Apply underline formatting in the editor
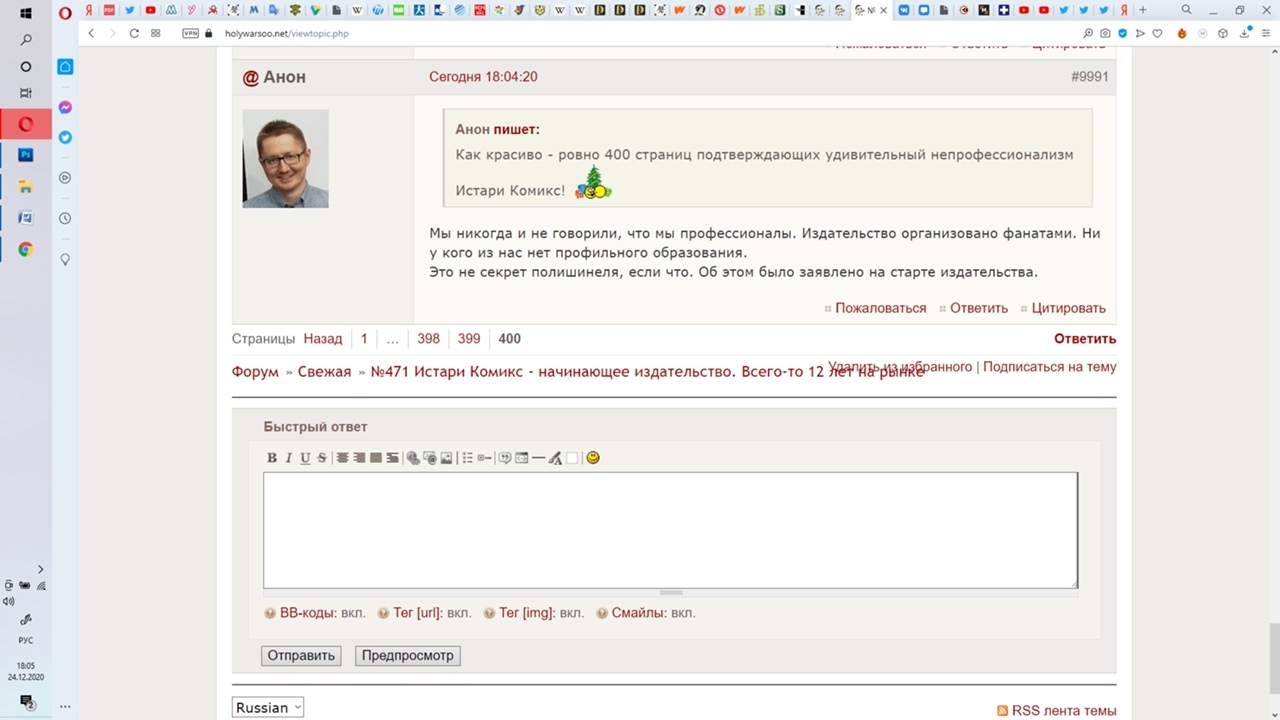 click(x=305, y=458)
